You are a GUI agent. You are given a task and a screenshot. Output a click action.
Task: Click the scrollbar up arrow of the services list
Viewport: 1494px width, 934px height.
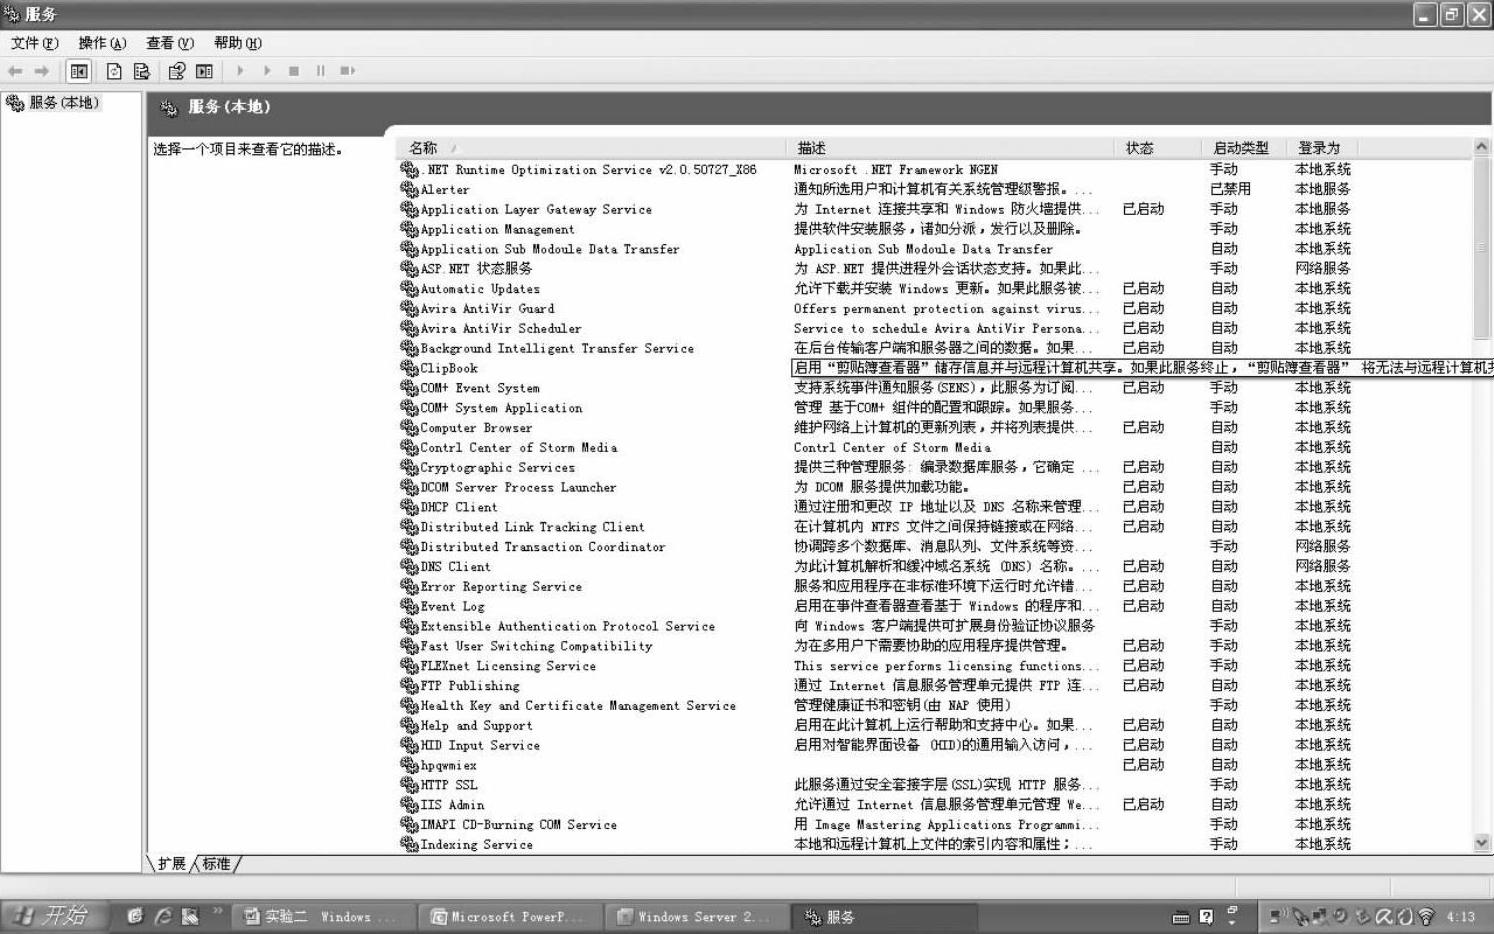coord(1482,147)
